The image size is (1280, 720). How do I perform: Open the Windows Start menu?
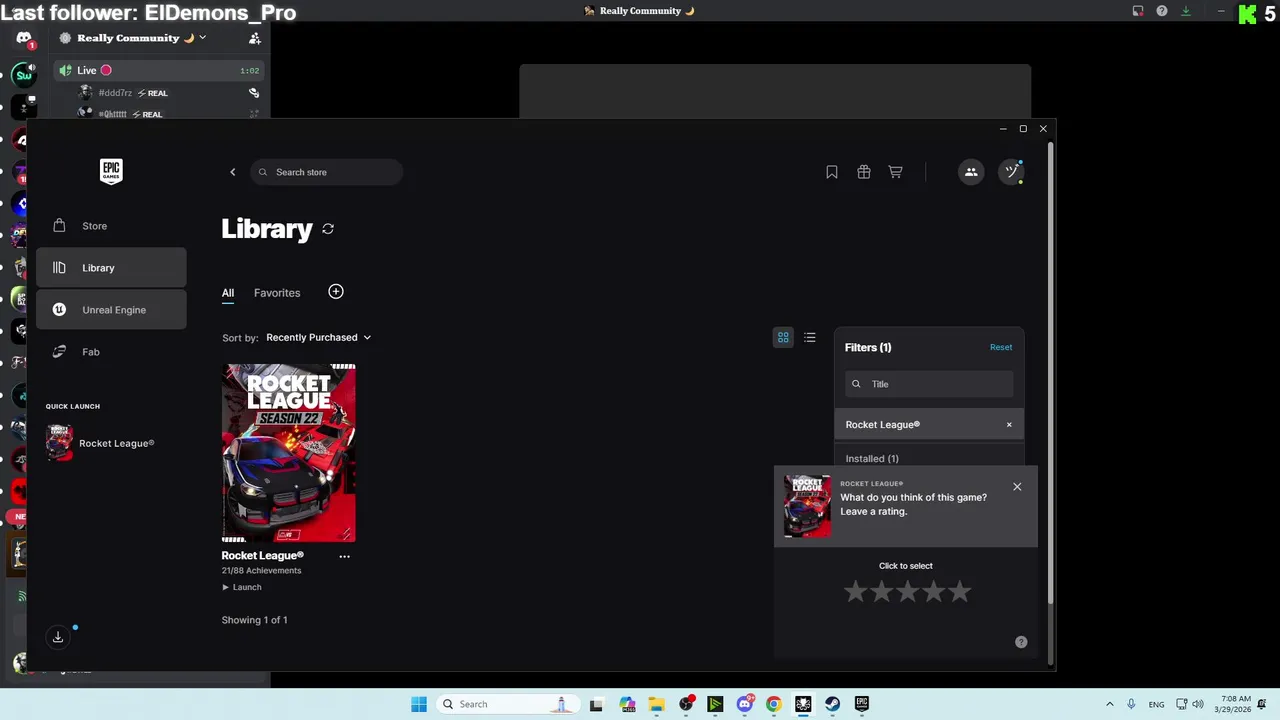419,704
